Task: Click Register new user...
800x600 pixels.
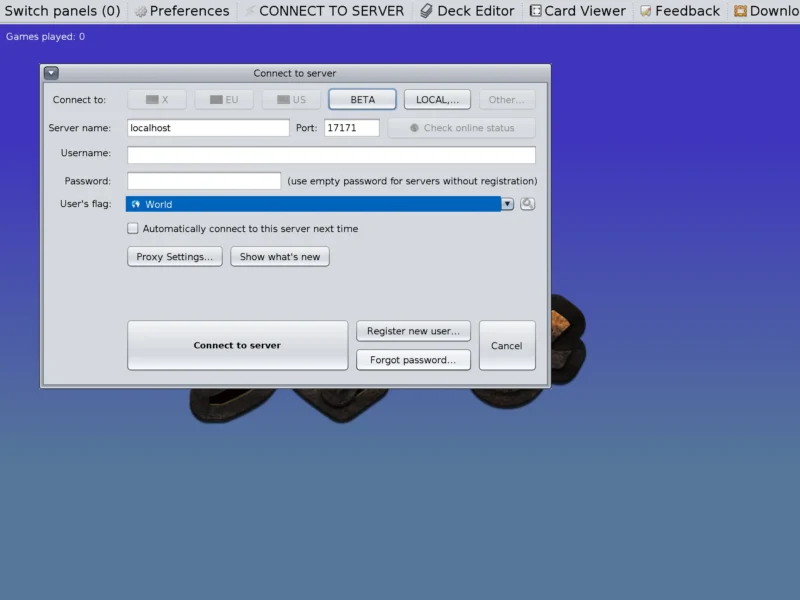Action: tap(413, 331)
